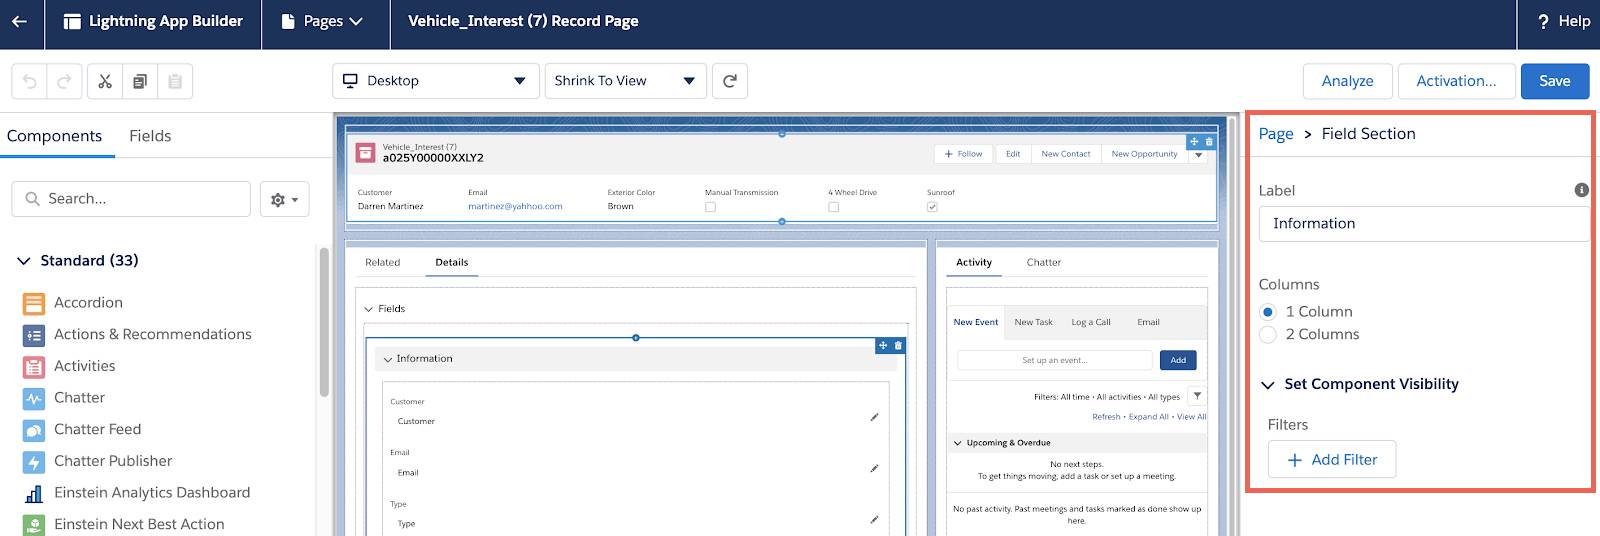Click the Label info icon
The height and width of the screenshot is (536, 1600).
(x=1581, y=190)
